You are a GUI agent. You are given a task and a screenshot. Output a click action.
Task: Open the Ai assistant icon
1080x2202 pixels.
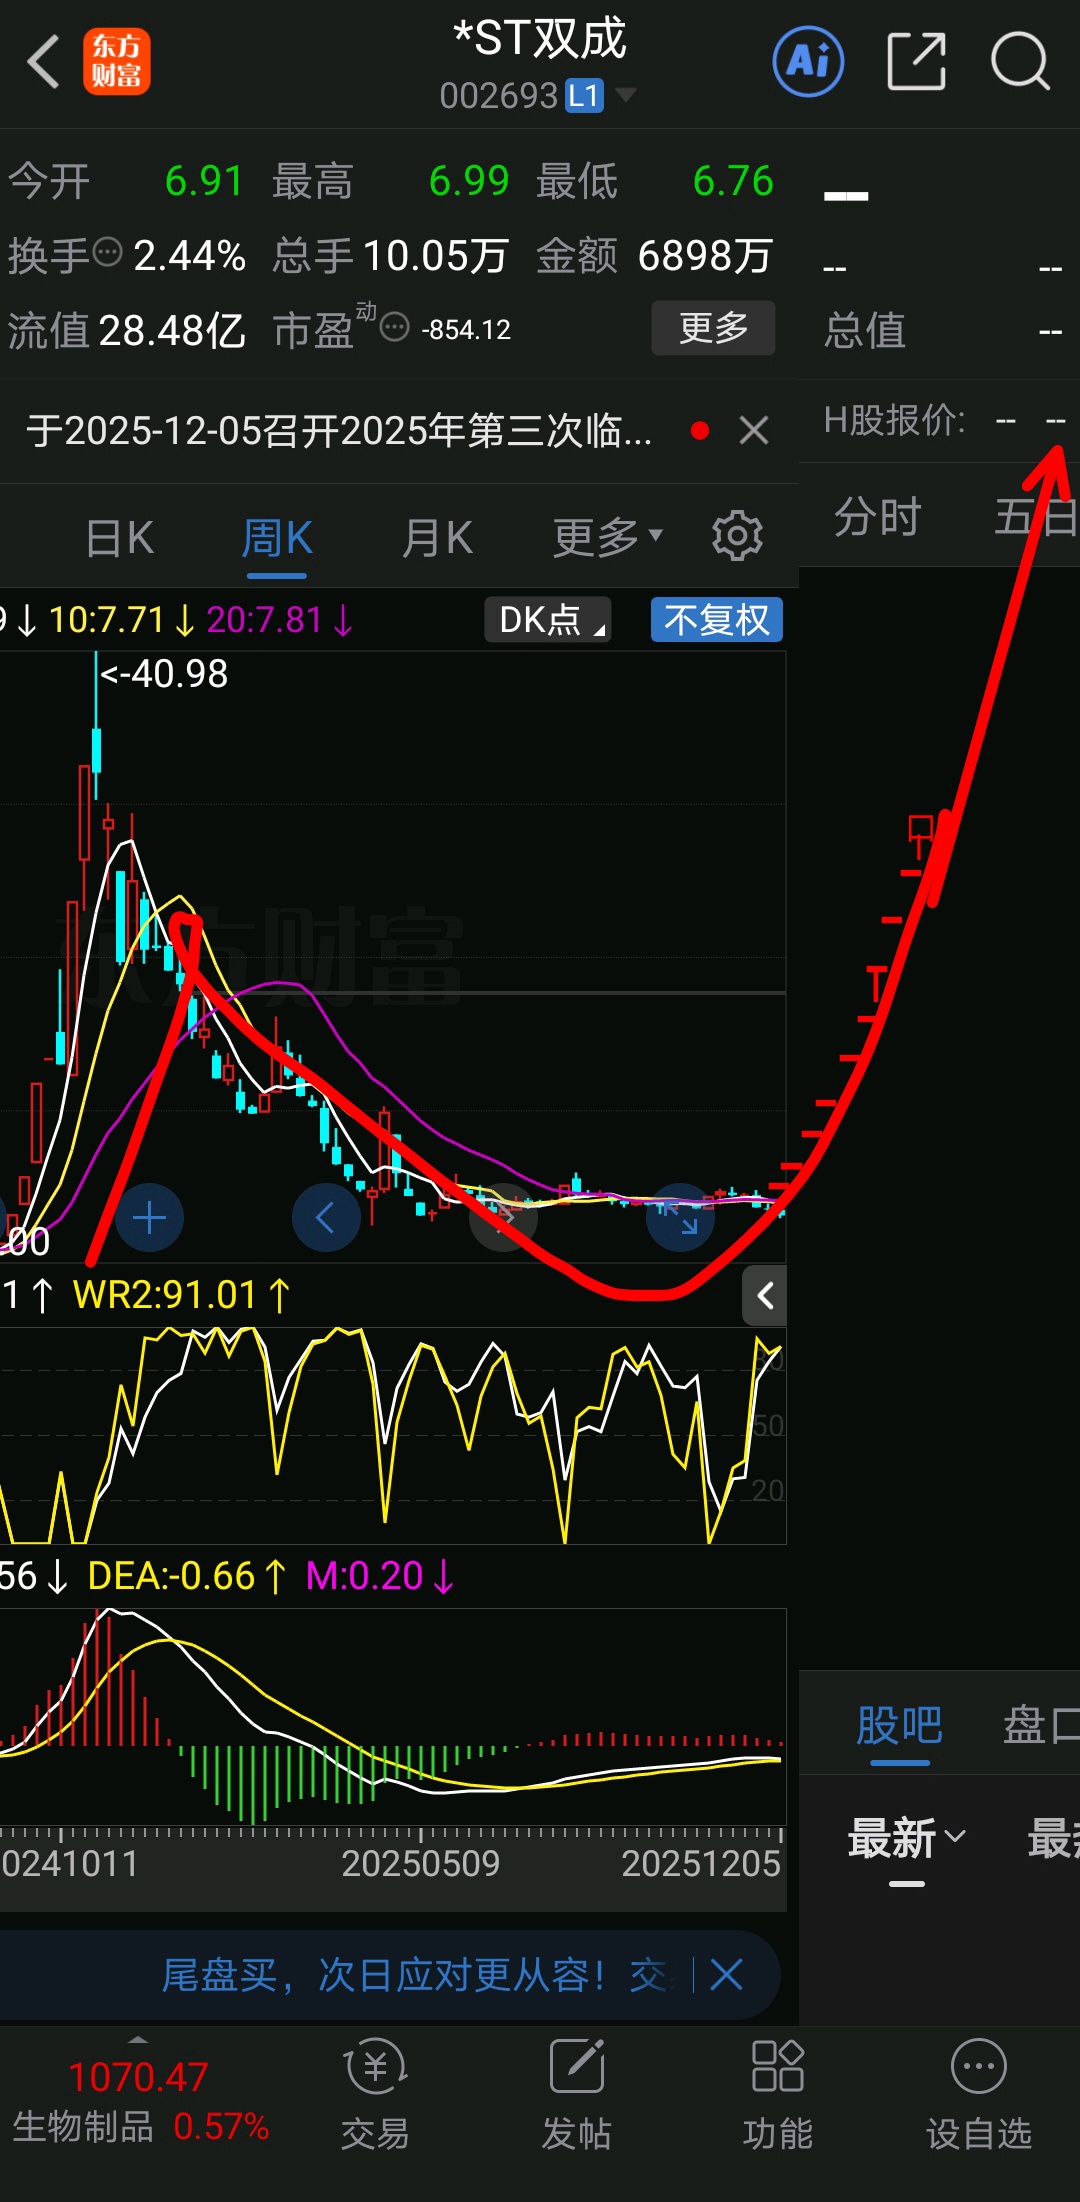808,62
